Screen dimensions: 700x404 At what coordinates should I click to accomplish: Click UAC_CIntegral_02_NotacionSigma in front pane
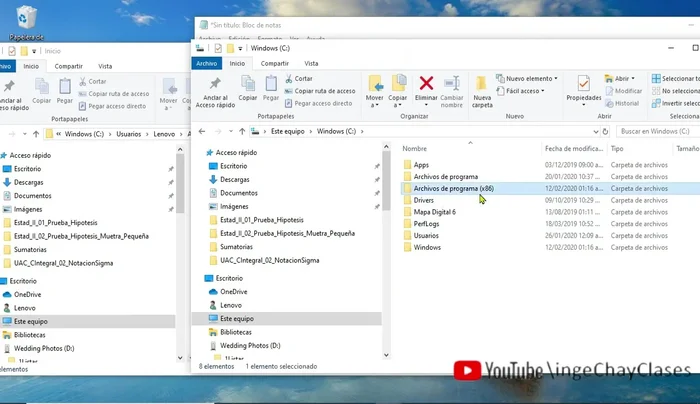(x=264, y=260)
